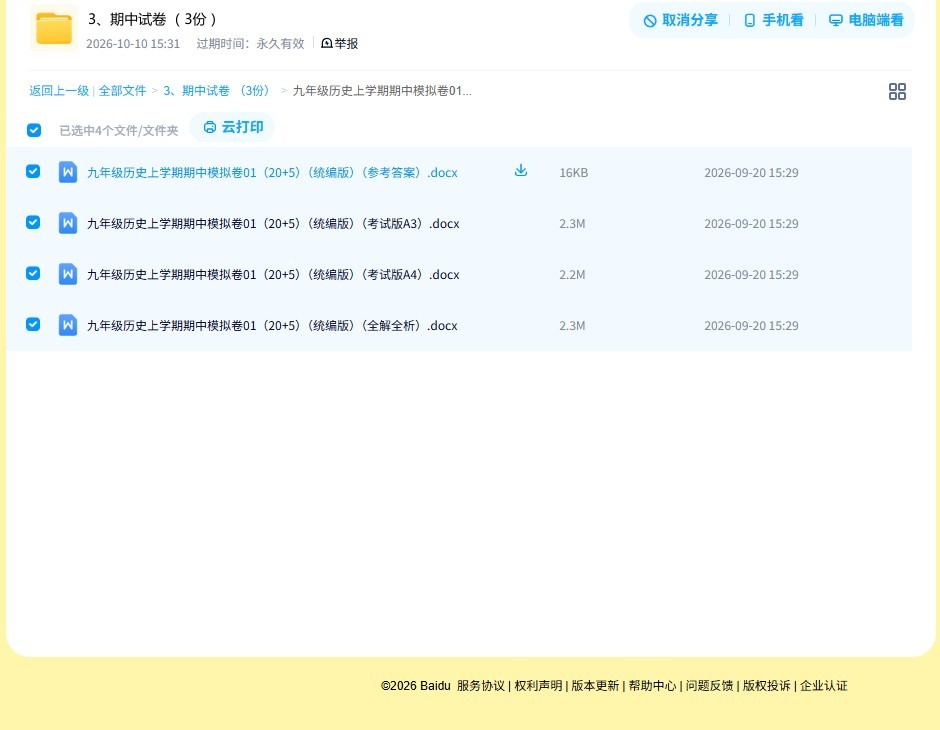Uncheck the 考试版A4 file checkbox
The image size is (940, 730).
pyautogui.click(x=33, y=273)
